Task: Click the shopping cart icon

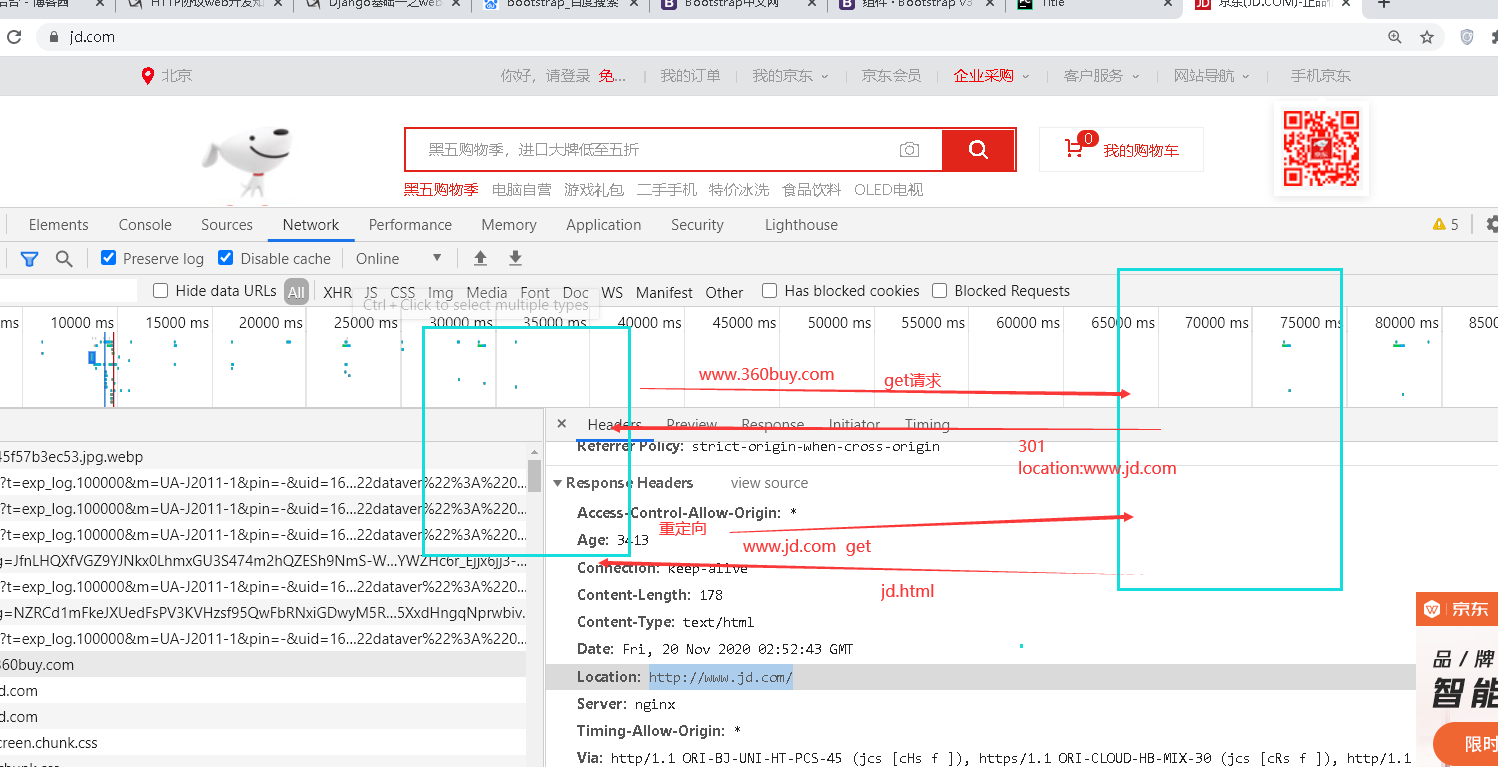Action: 1075,150
